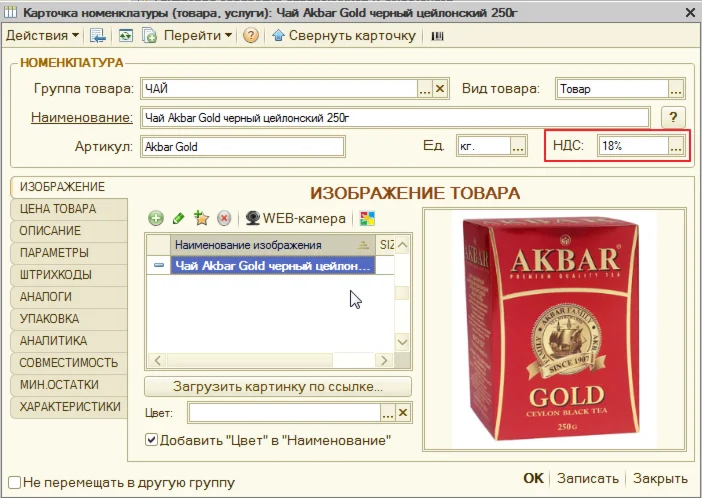Switch to the ЦЕНА ТОВАРА tab
The height and width of the screenshot is (498, 702).
(68, 209)
